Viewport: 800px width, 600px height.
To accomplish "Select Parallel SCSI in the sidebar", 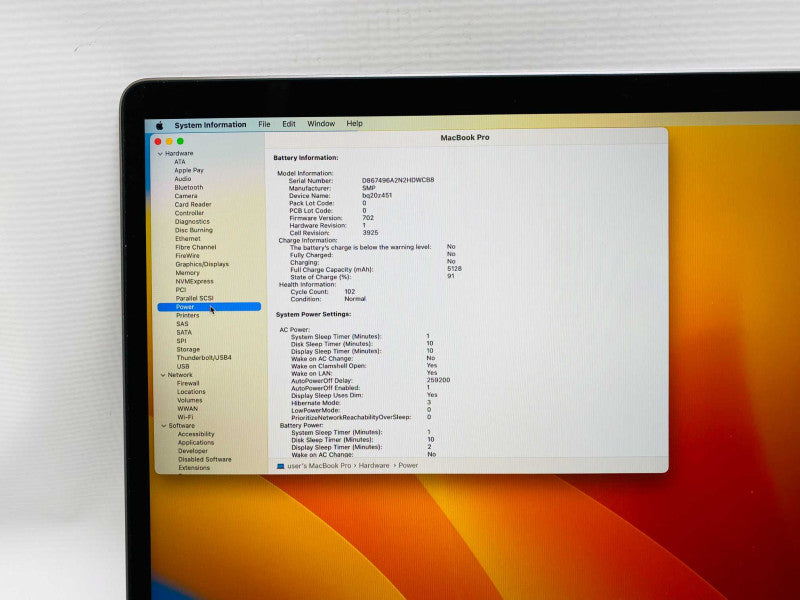I will tap(194, 298).
